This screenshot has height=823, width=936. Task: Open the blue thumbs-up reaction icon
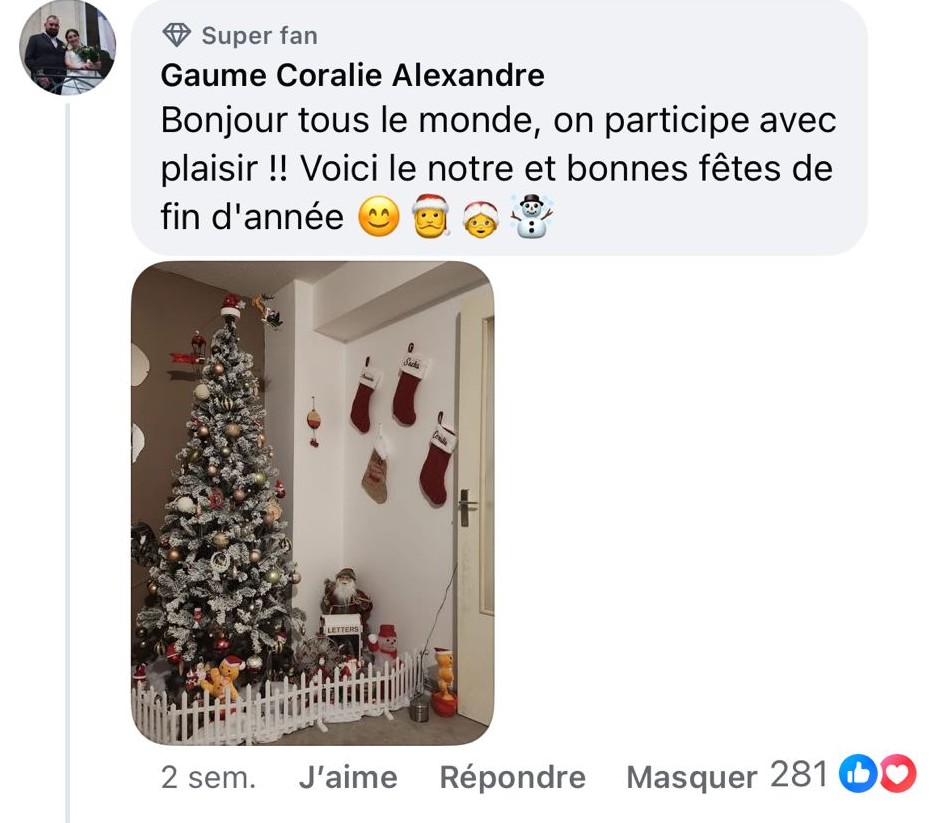pos(858,774)
